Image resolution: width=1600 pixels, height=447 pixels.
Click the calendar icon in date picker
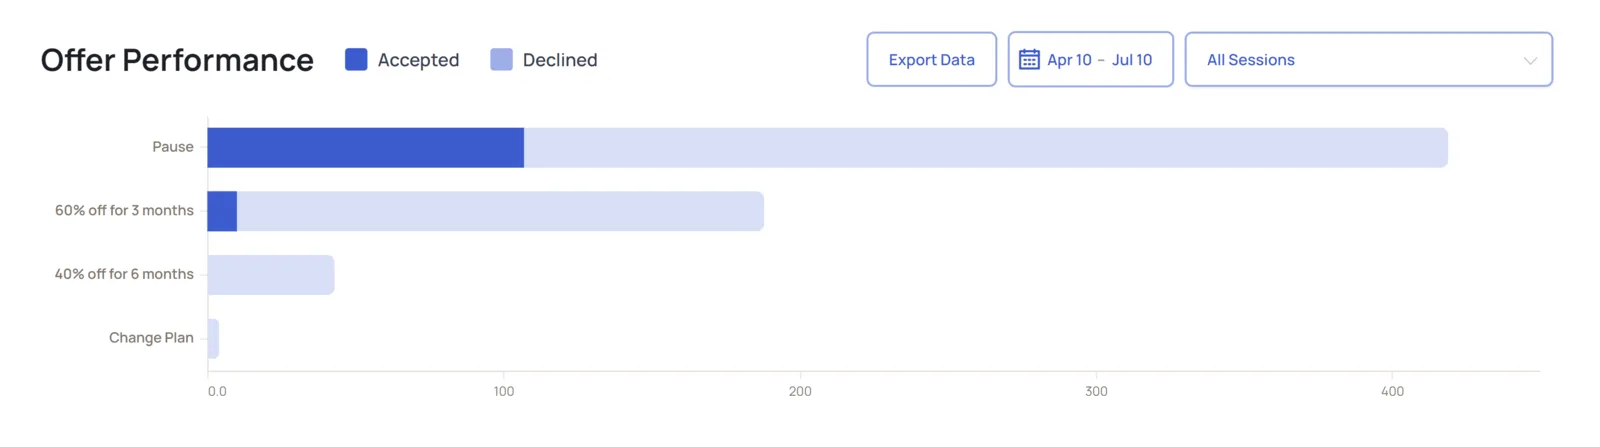tap(1029, 60)
